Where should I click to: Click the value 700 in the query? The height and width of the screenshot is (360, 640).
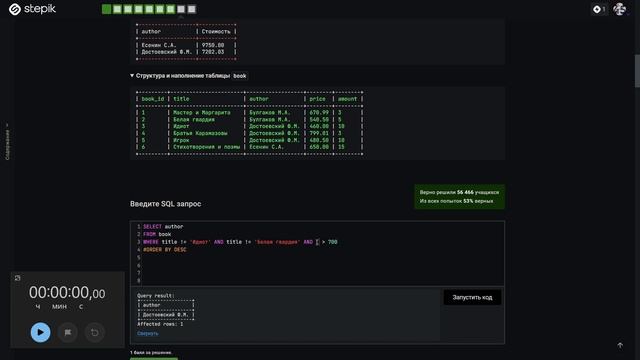(x=333, y=242)
